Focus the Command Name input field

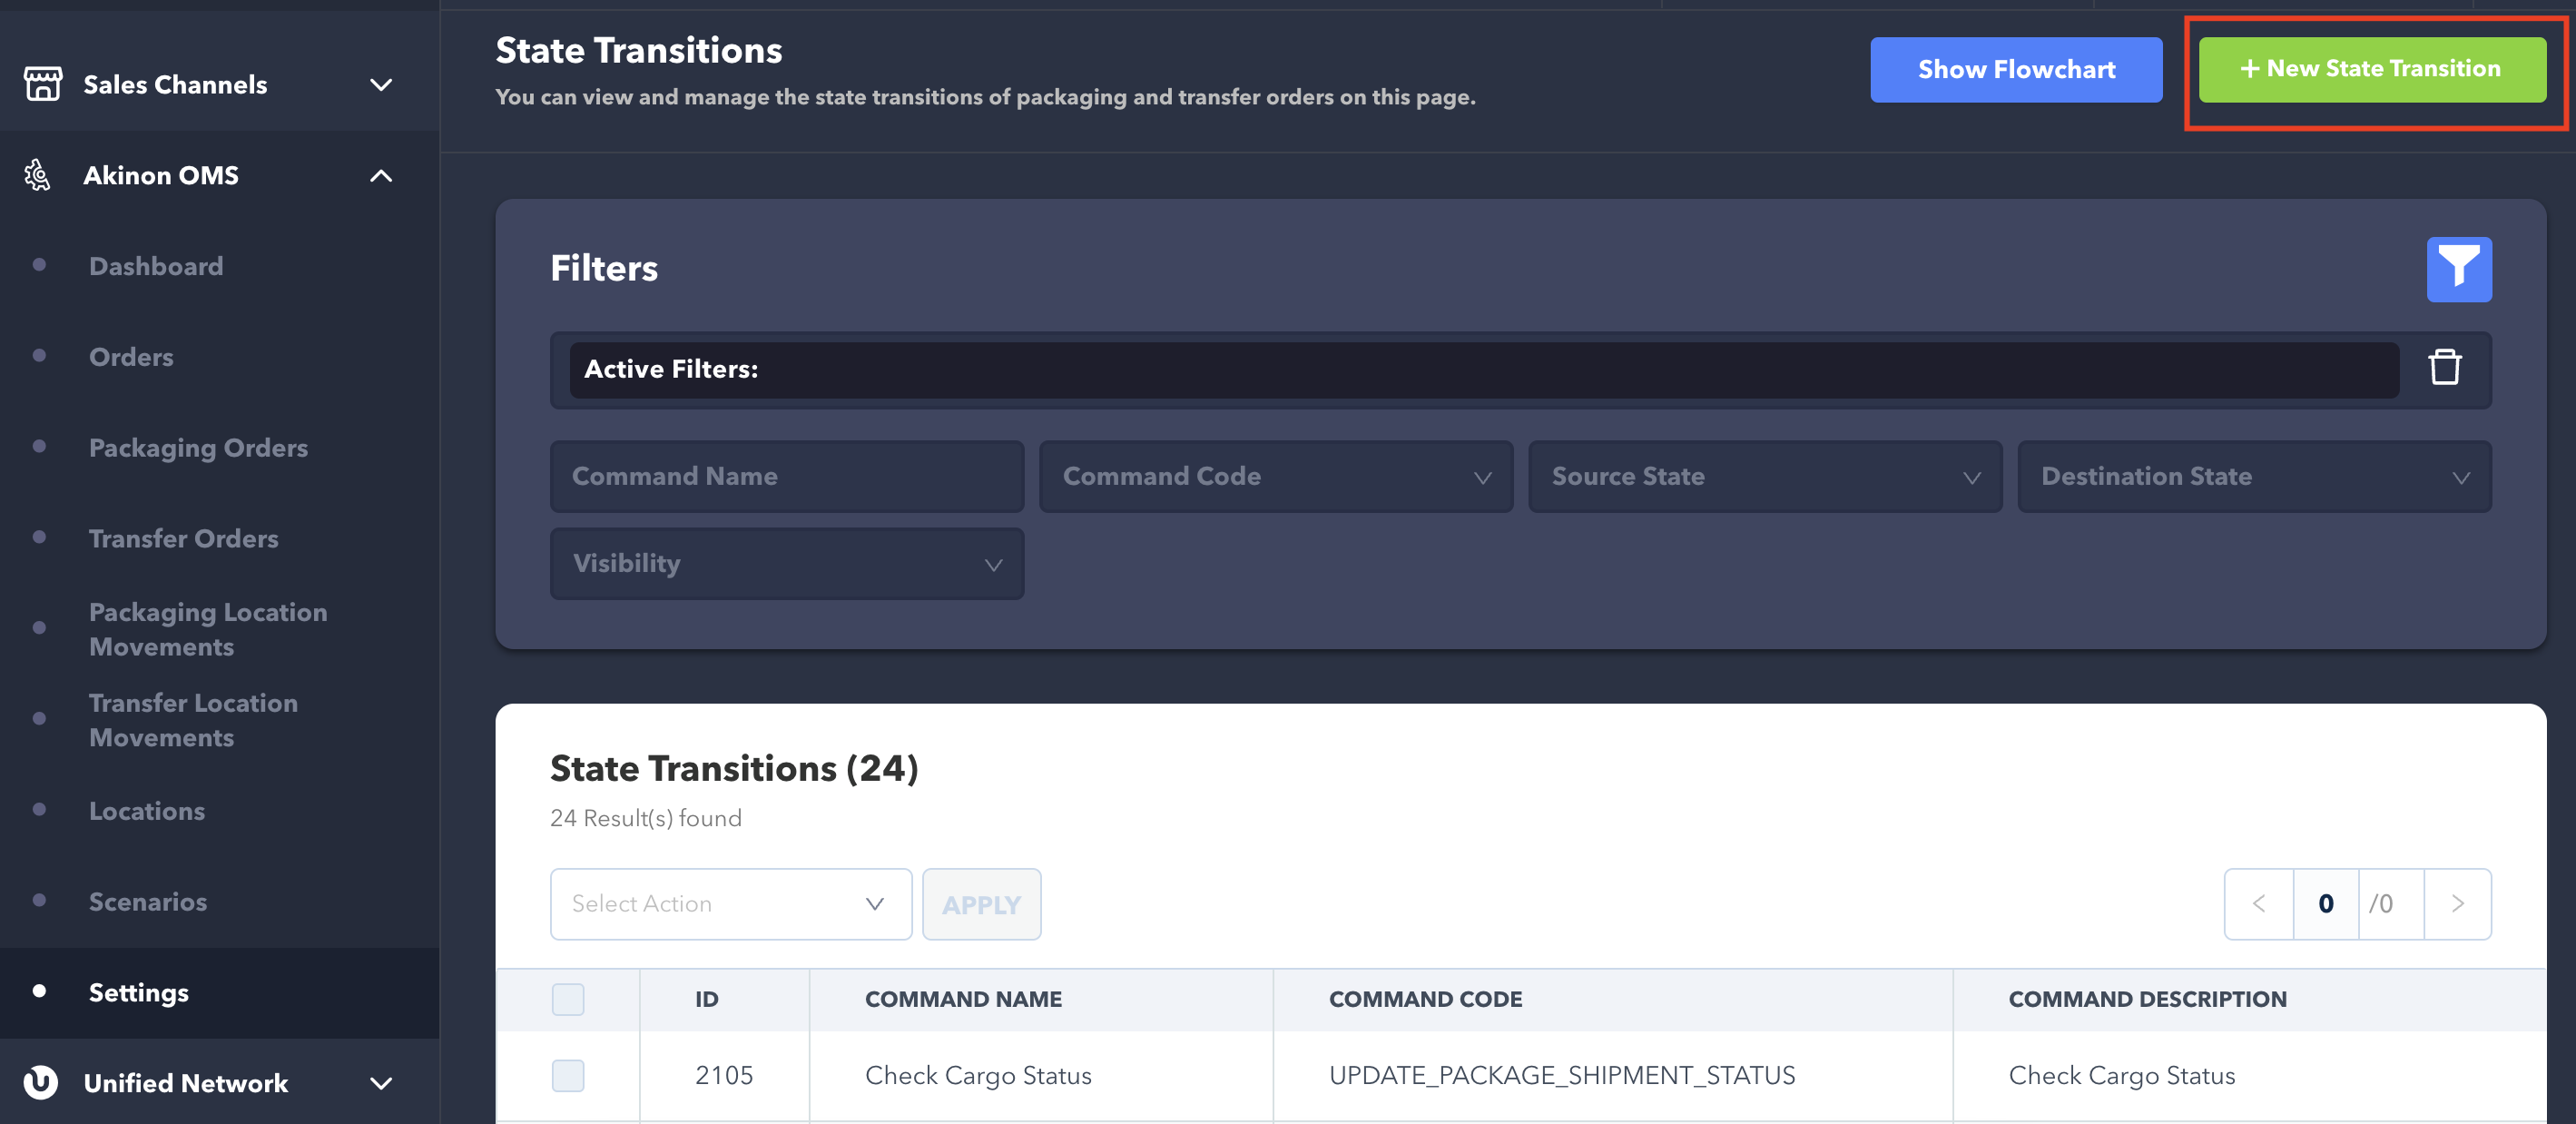pos(786,477)
